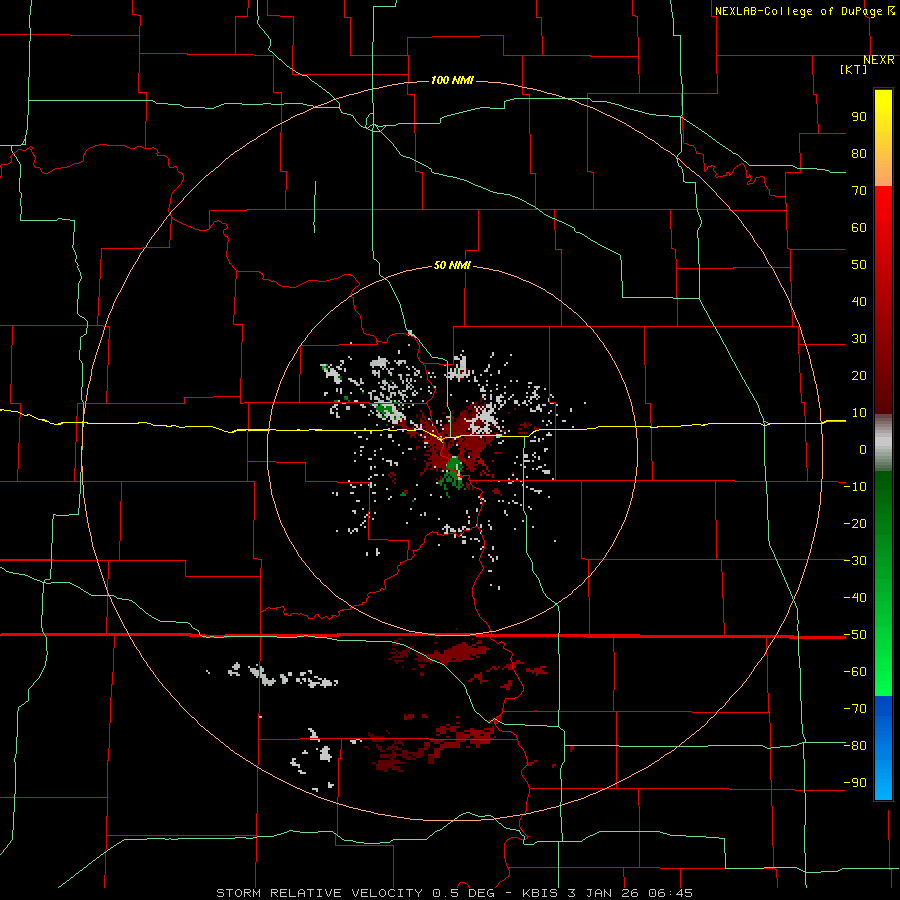The image size is (900, 900).
Task: Click the gray zero band of the color bar
Action: [883, 443]
